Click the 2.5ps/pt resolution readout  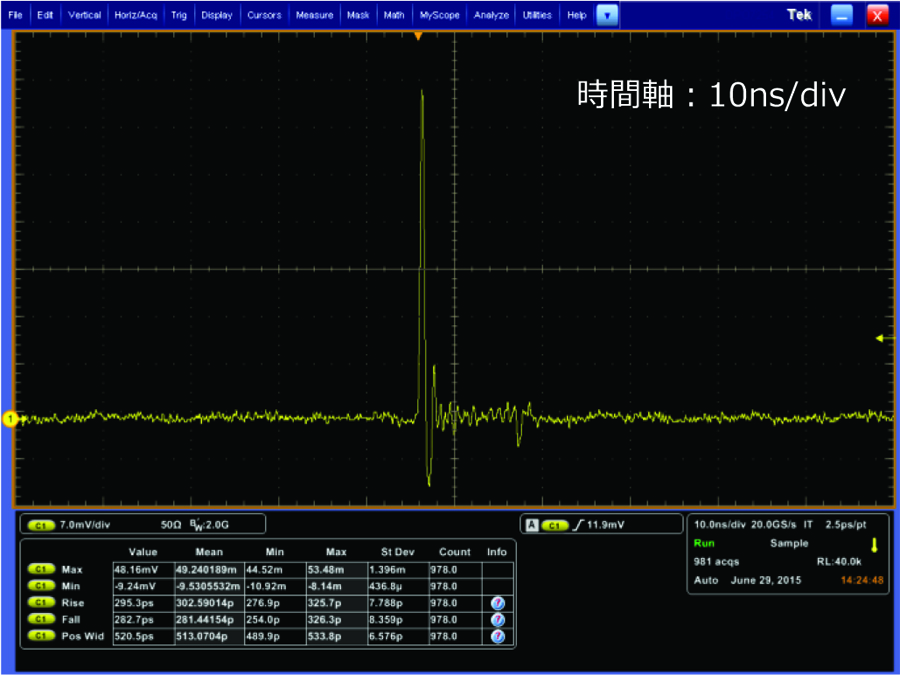846,525
